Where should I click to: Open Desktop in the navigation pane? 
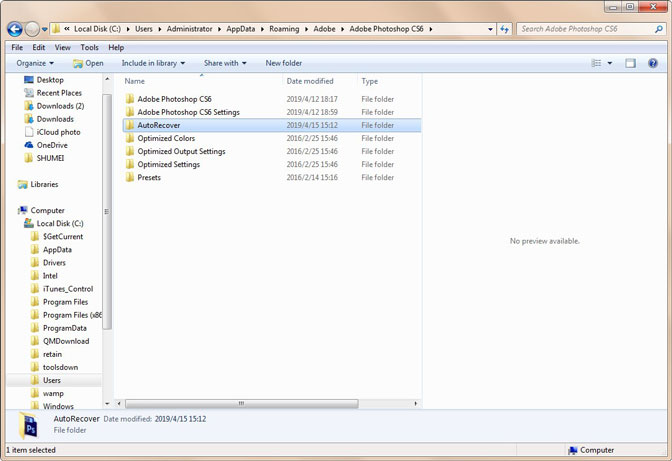coord(50,80)
